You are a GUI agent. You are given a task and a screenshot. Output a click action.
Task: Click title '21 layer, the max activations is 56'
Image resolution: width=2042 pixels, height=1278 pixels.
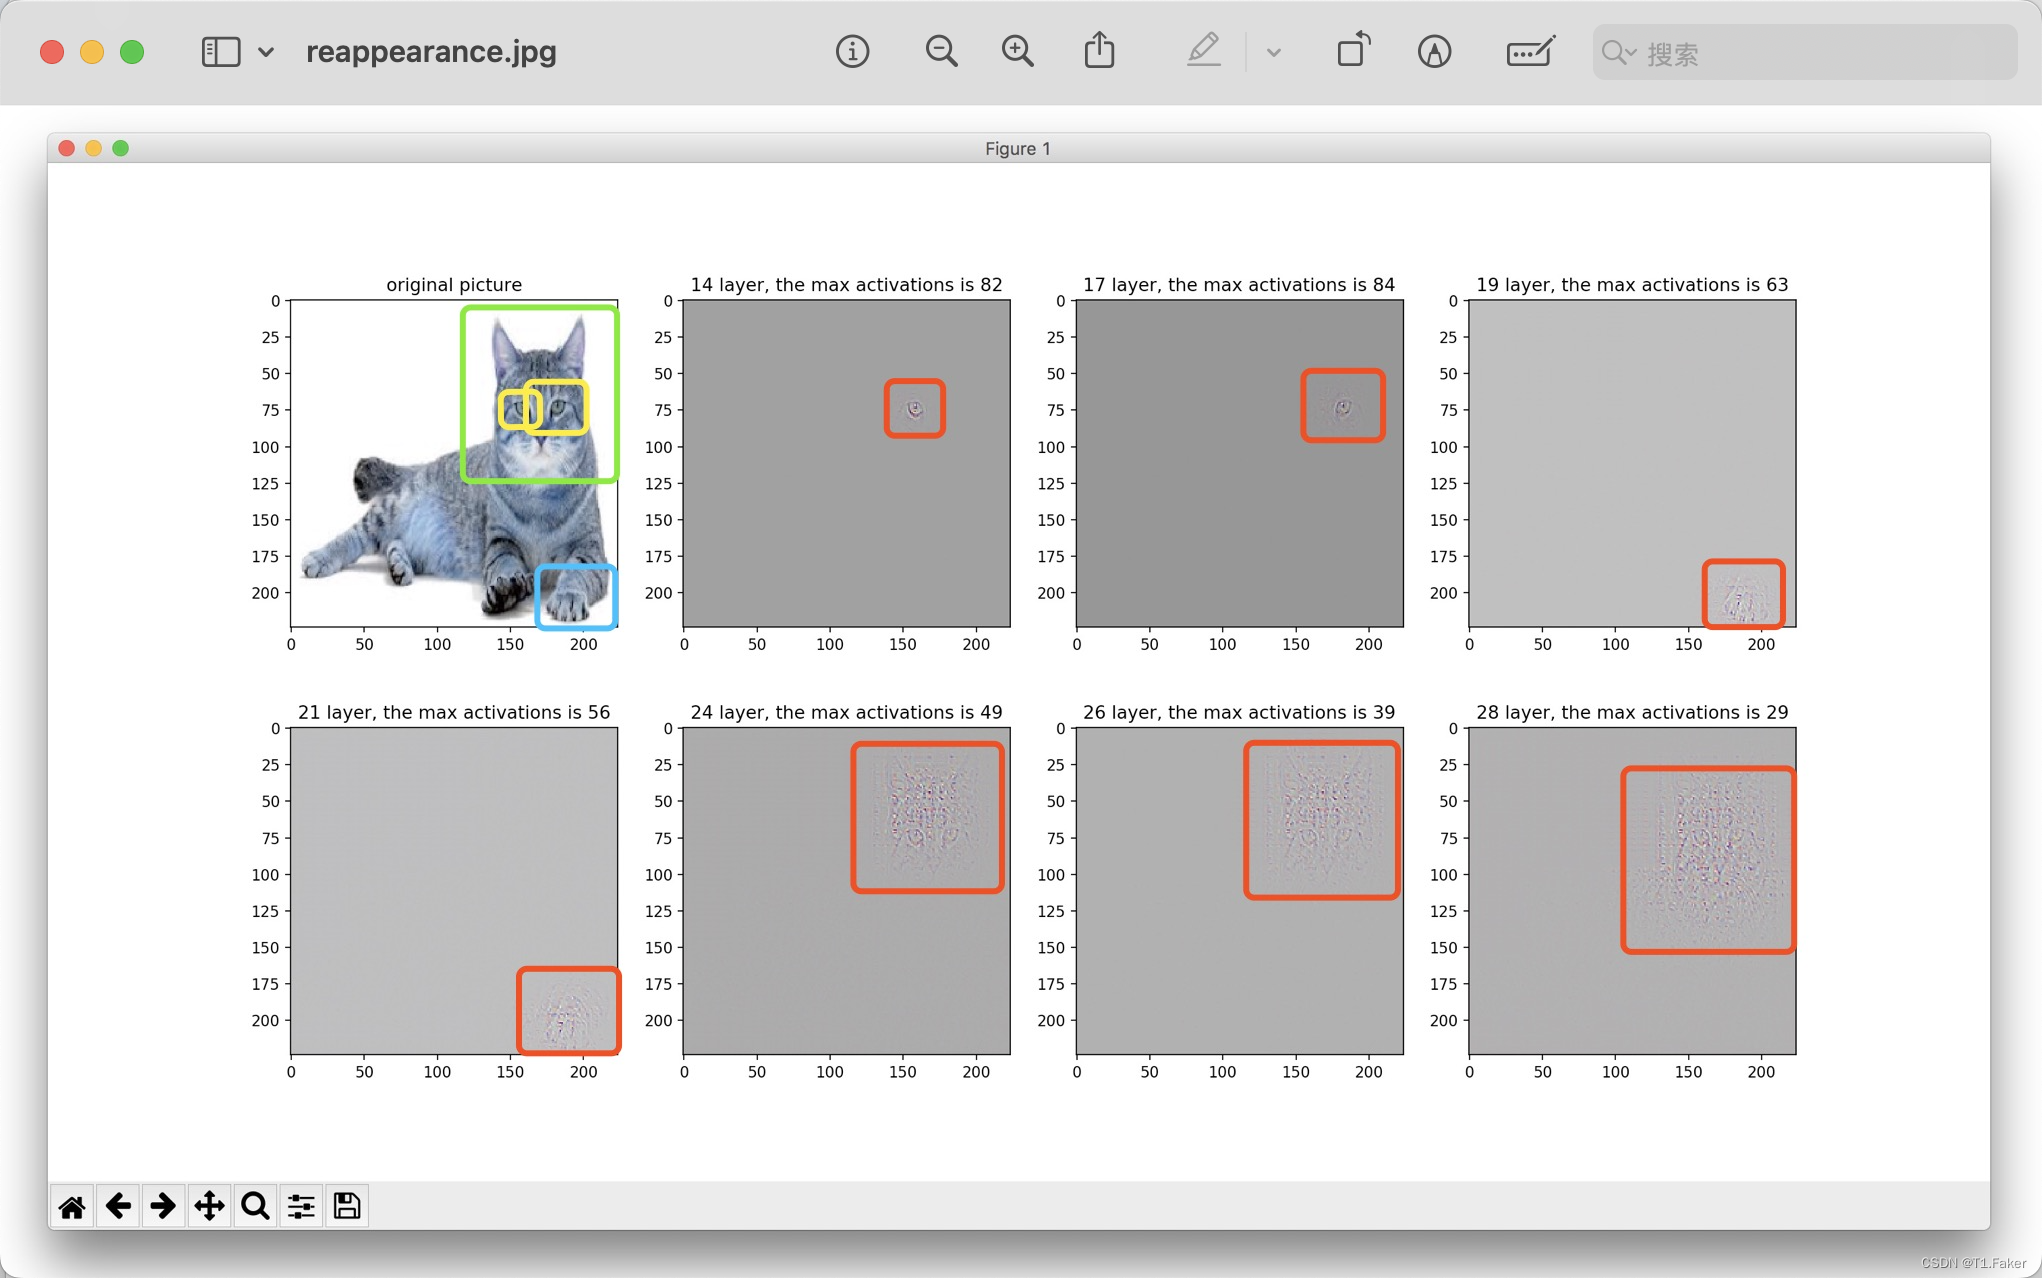454,712
